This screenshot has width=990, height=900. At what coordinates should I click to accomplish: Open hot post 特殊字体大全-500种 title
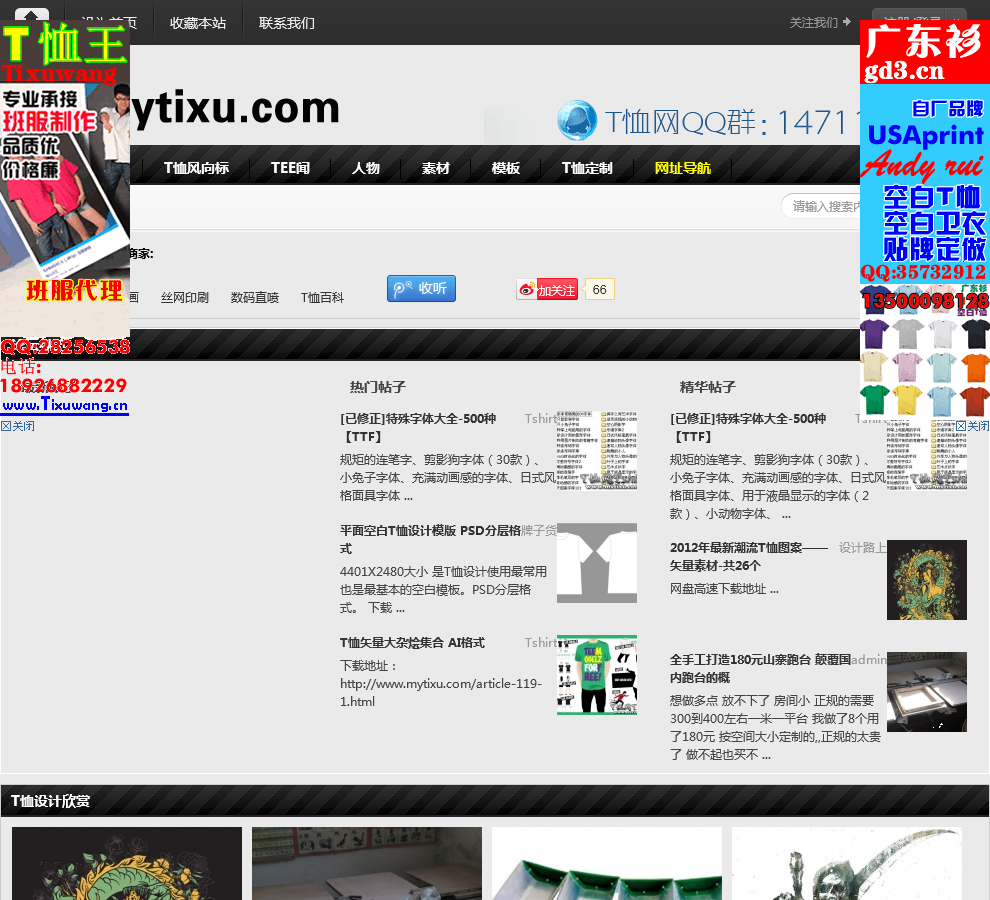(x=418, y=428)
